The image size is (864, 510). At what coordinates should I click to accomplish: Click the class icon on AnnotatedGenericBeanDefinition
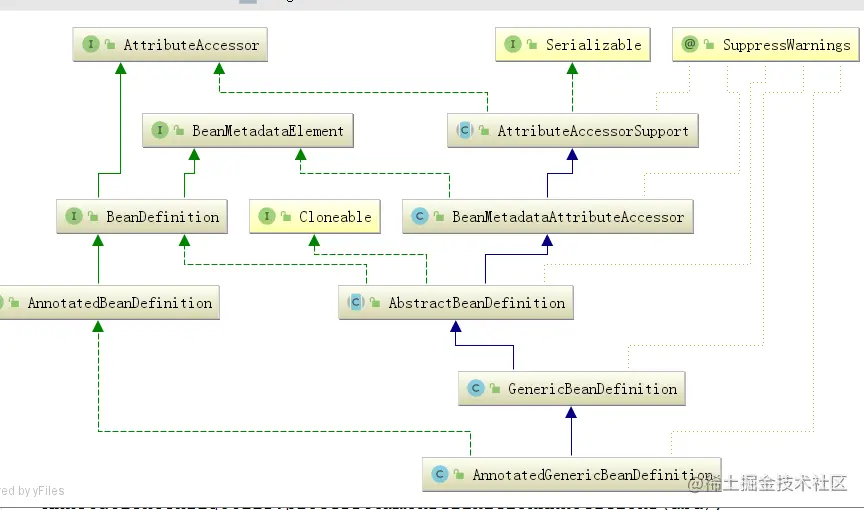click(440, 474)
